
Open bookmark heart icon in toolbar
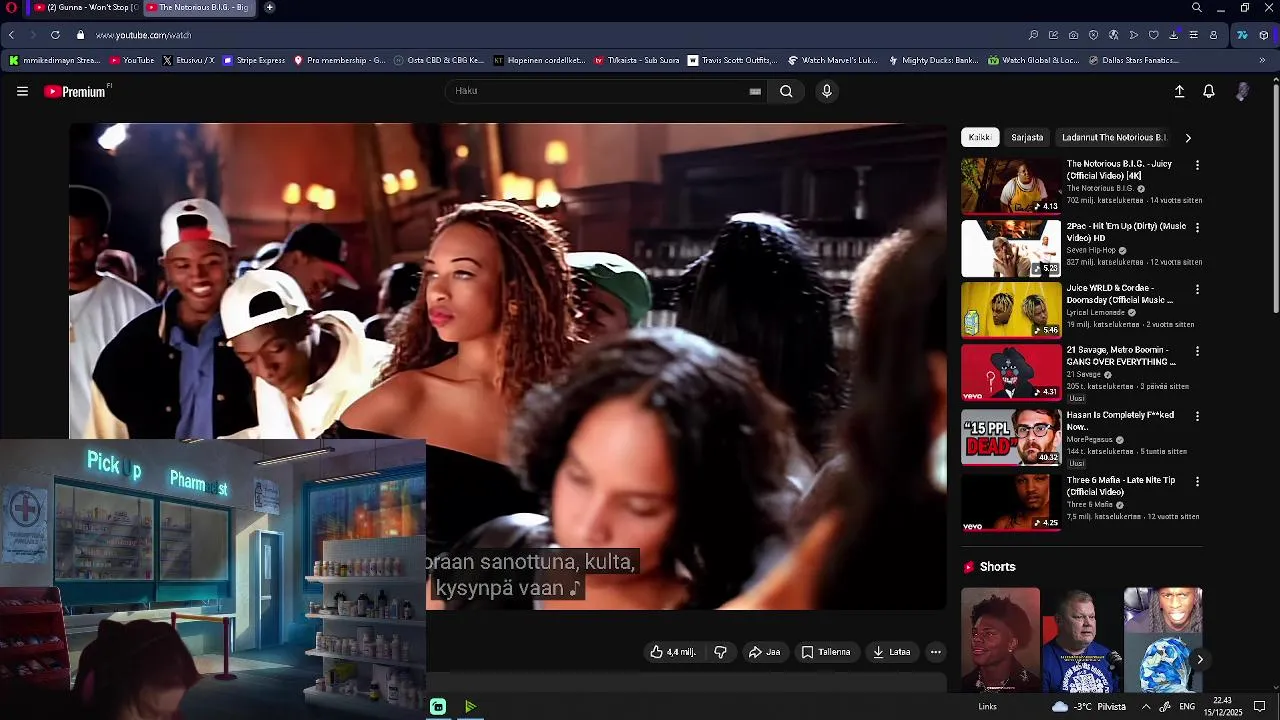1153,35
